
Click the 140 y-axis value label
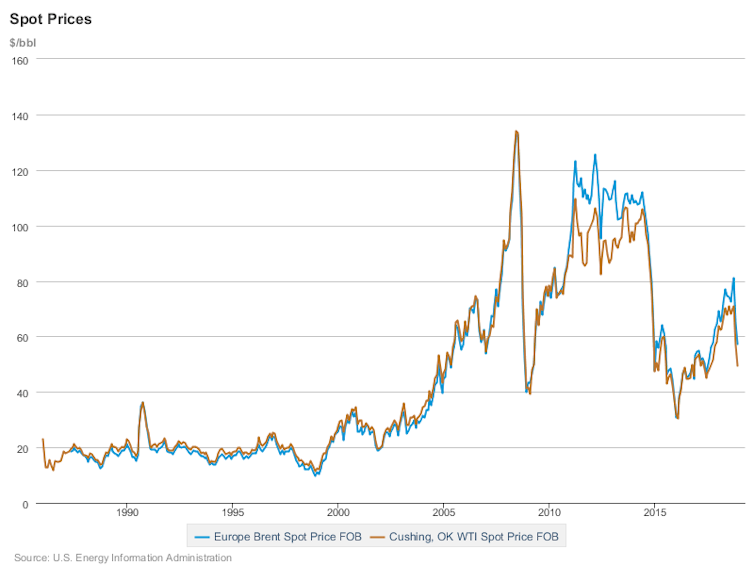pos(19,116)
